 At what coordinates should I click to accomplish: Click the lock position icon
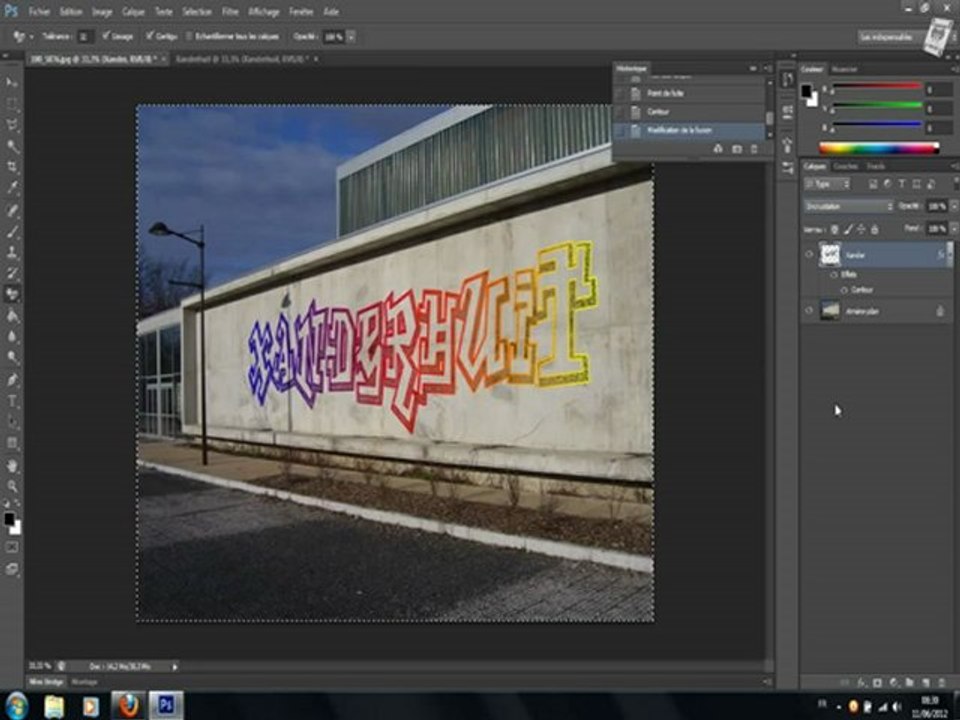[861, 229]
